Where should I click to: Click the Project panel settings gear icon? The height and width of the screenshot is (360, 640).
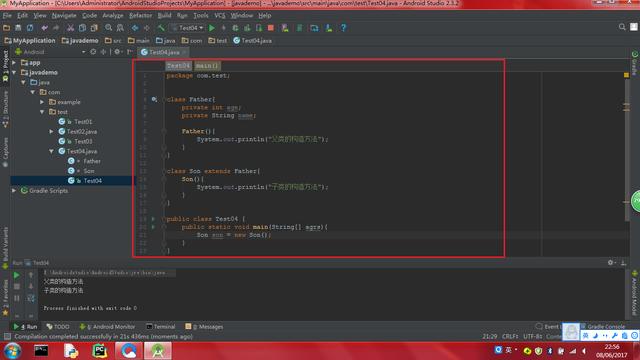pos(118,52)
